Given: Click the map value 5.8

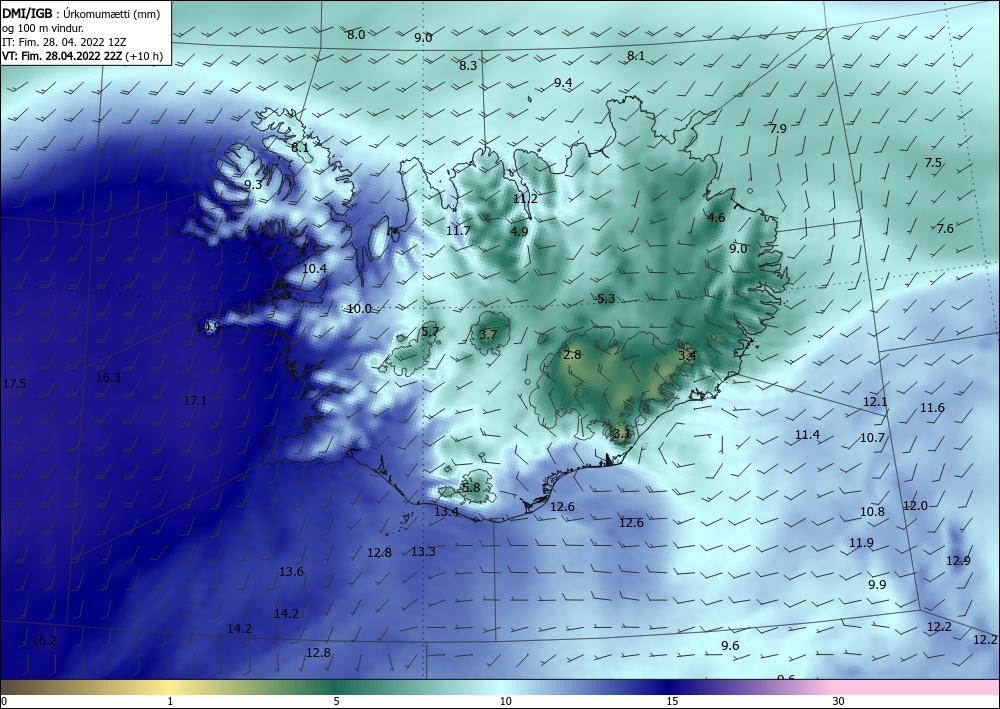Looking at the screenshot, I should (x=471, y=488).
